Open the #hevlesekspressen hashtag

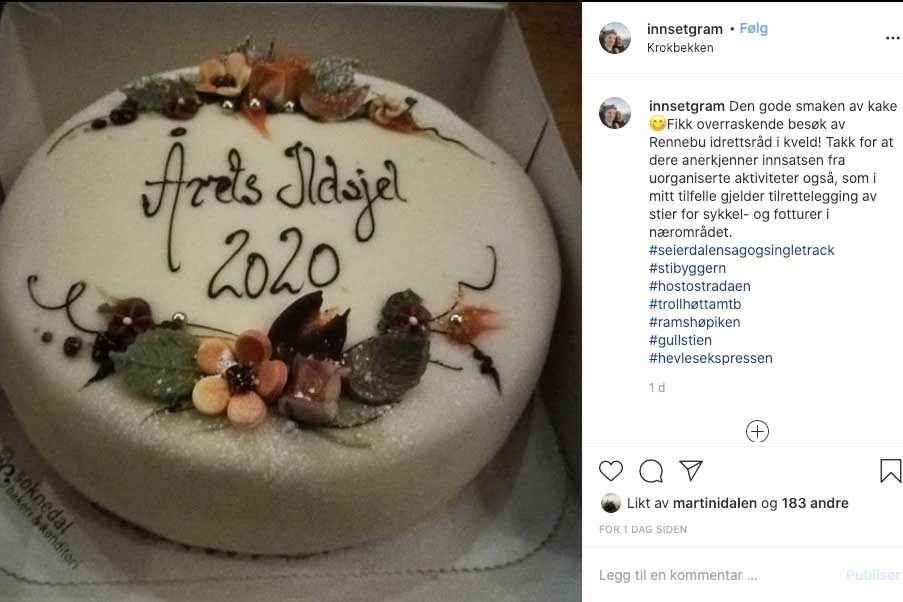coord(711,358)
